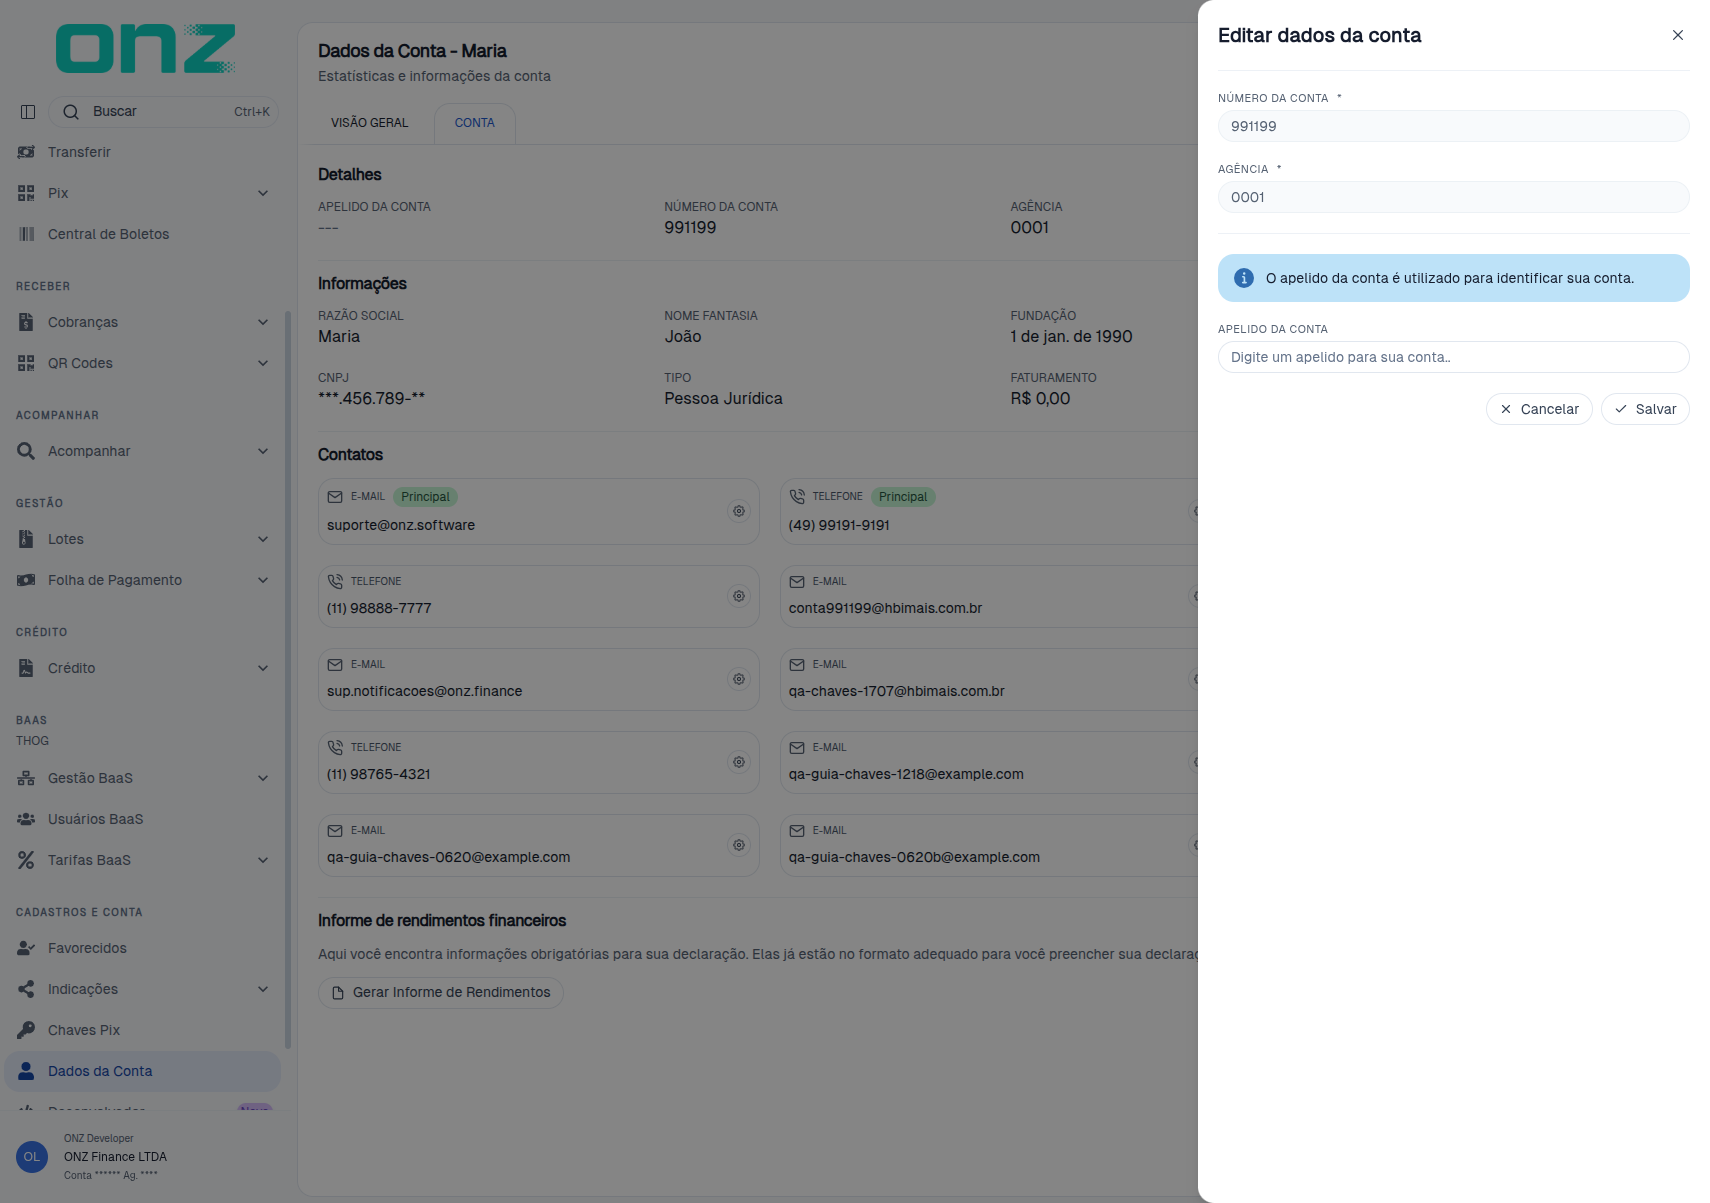Viewport: 1710px width, 1203px height.
Task: Open Central de Boletos barcode icon
Action: coord(26,234)
